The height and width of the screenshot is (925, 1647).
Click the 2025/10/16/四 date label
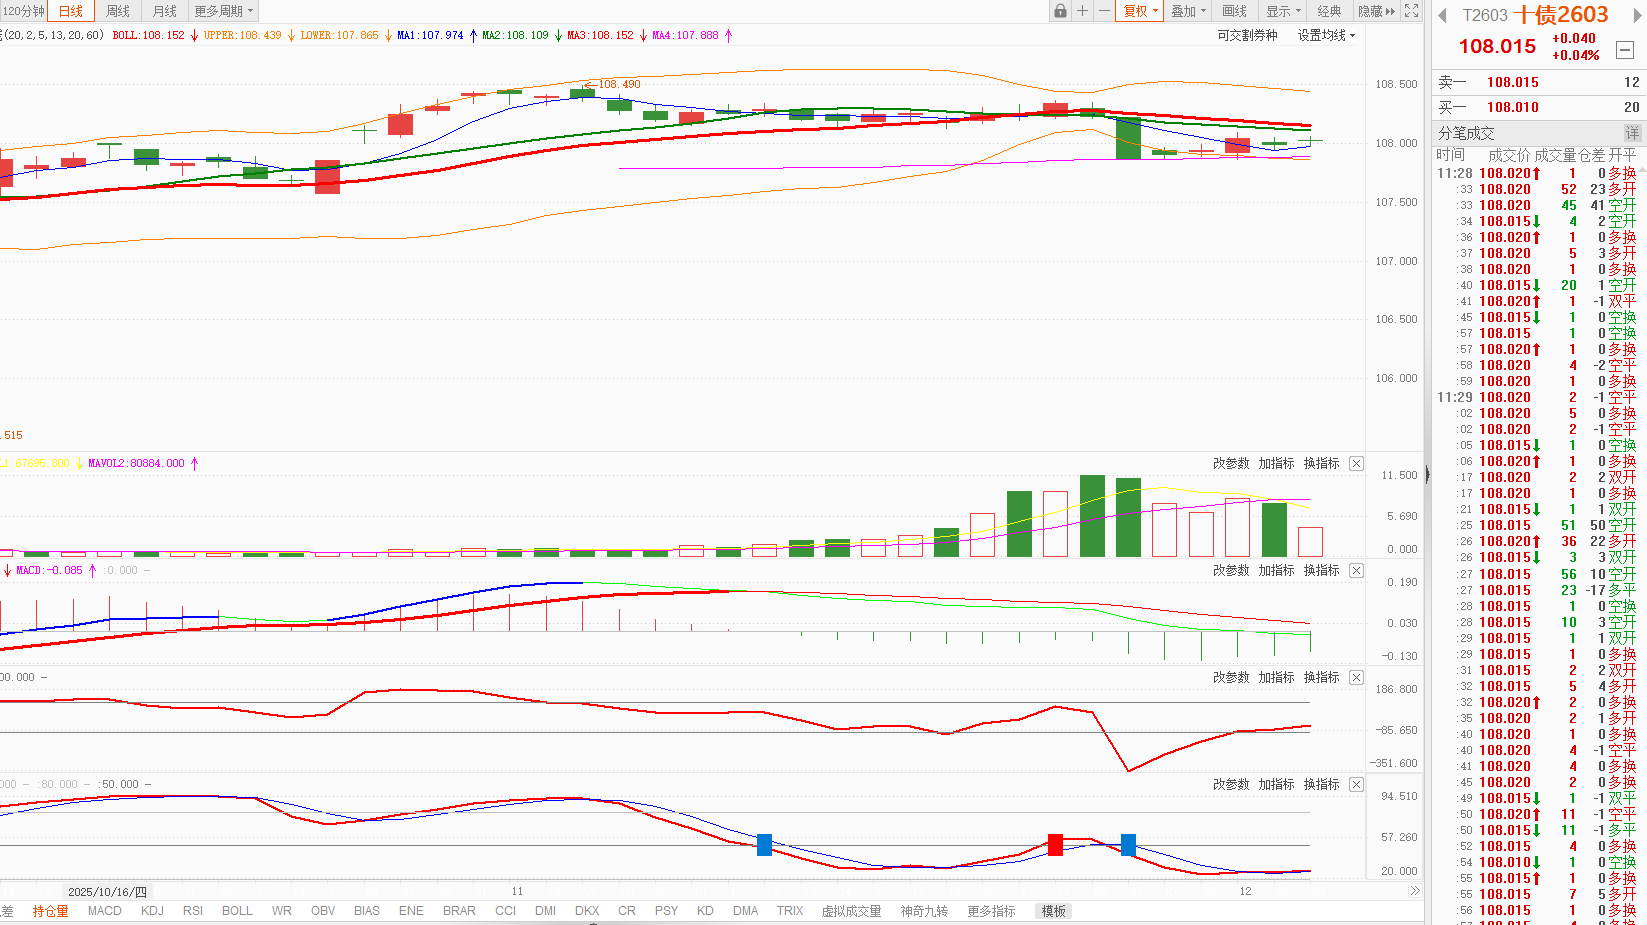pyautogui.click(x=107, y=891)
